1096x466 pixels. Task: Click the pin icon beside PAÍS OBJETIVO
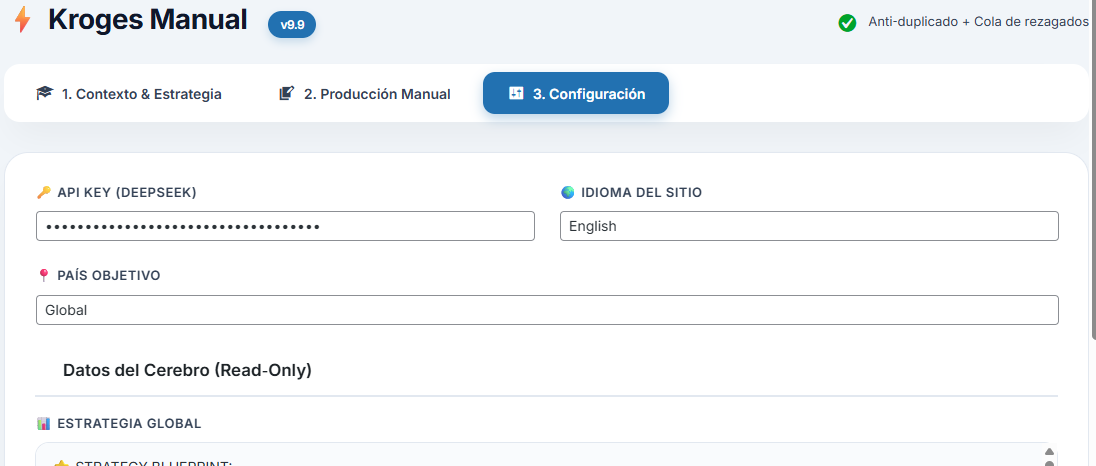43,275
